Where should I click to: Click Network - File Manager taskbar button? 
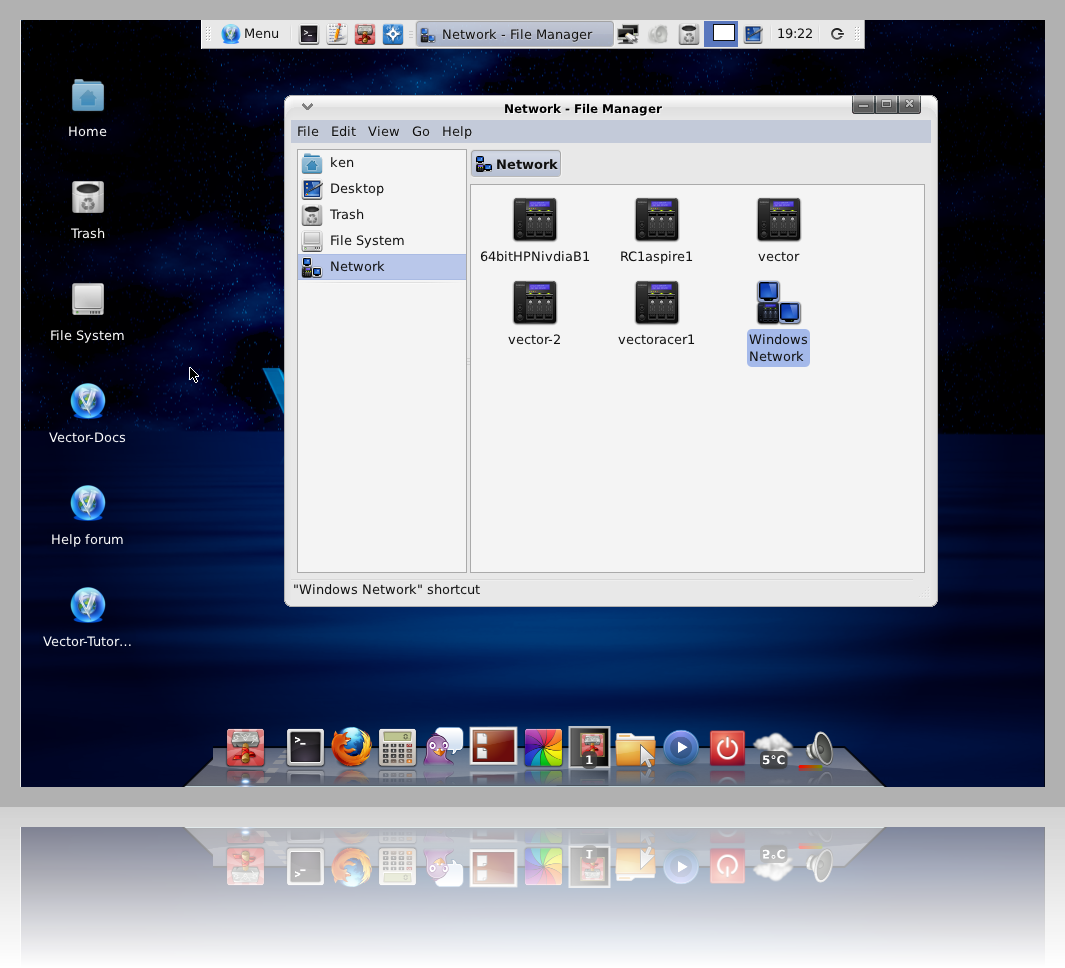[514, 34]
